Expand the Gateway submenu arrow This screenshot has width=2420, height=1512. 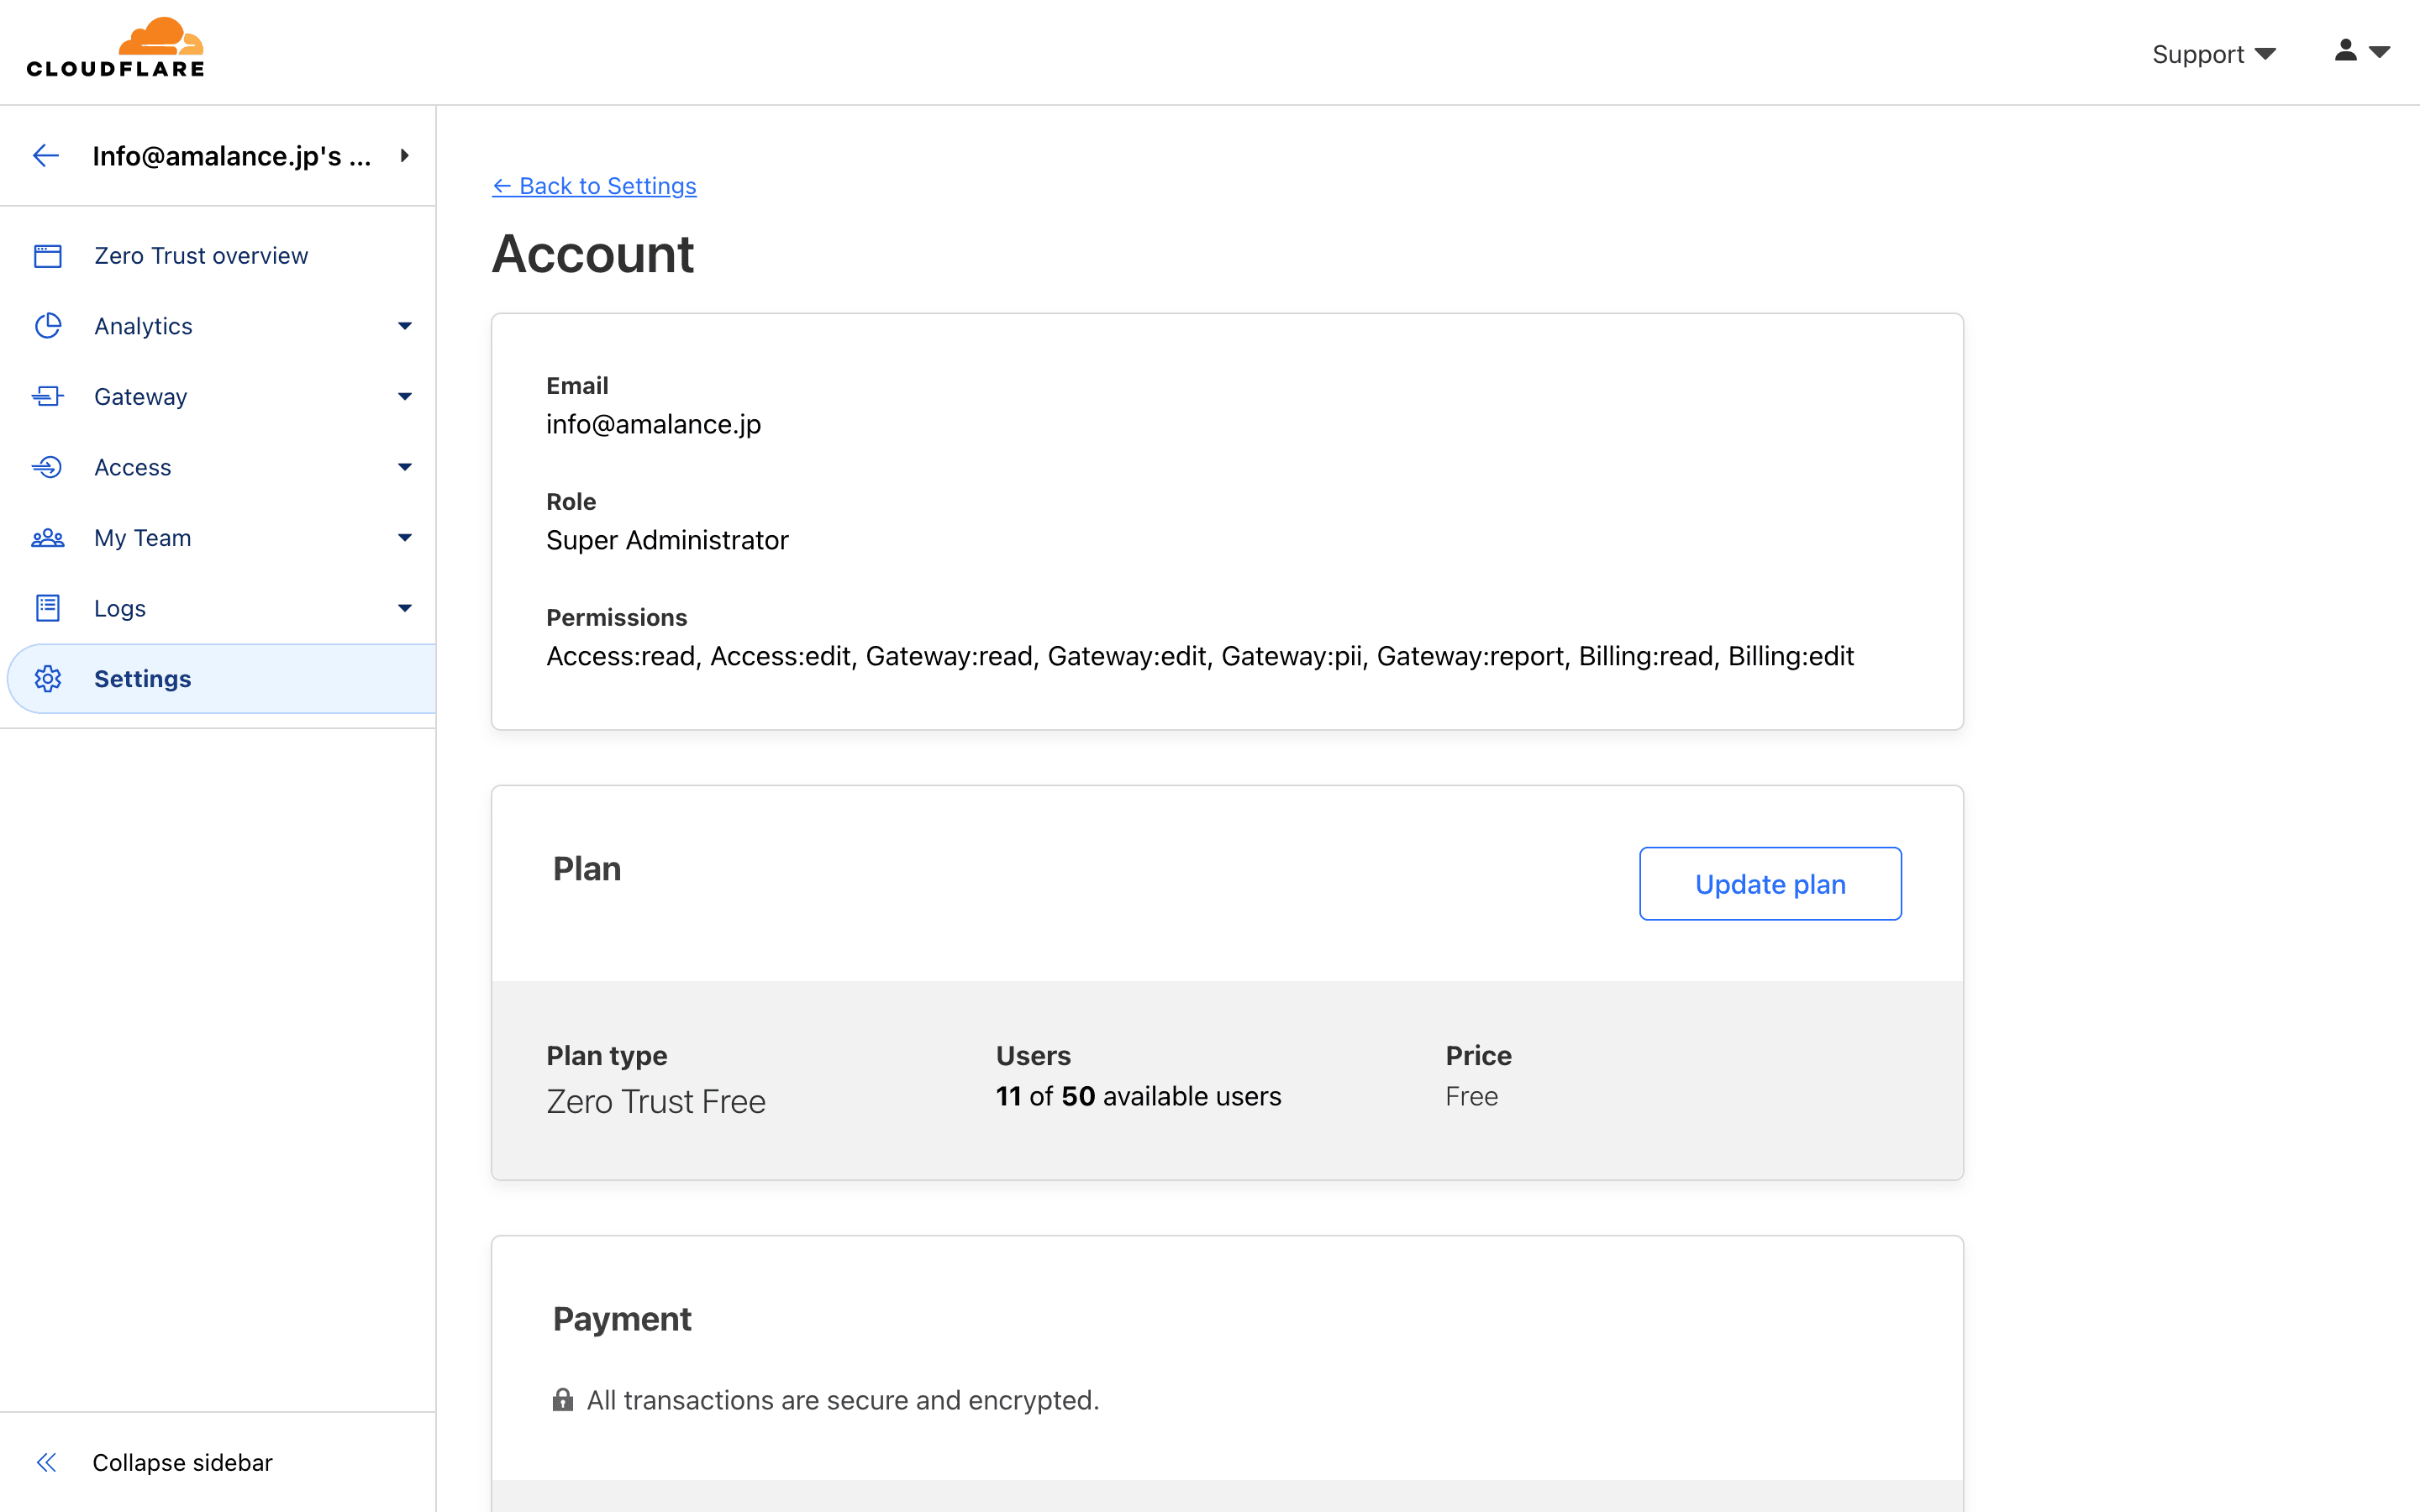404,397
